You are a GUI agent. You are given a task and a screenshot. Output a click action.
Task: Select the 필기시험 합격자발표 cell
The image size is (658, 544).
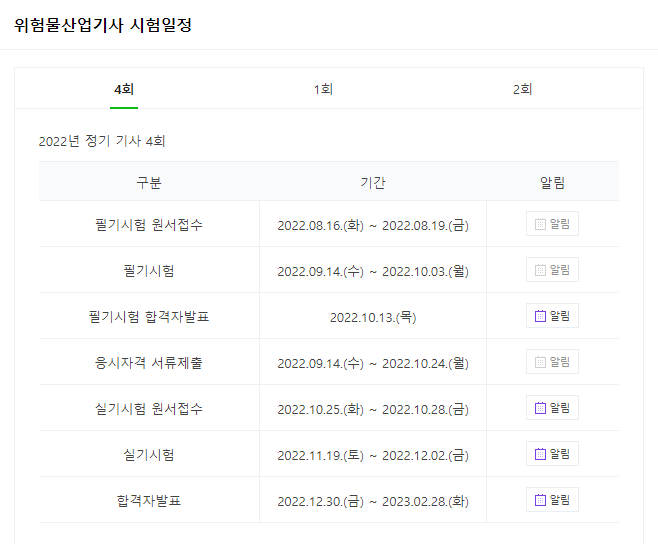pyautogui.click(x=149, y=316)
